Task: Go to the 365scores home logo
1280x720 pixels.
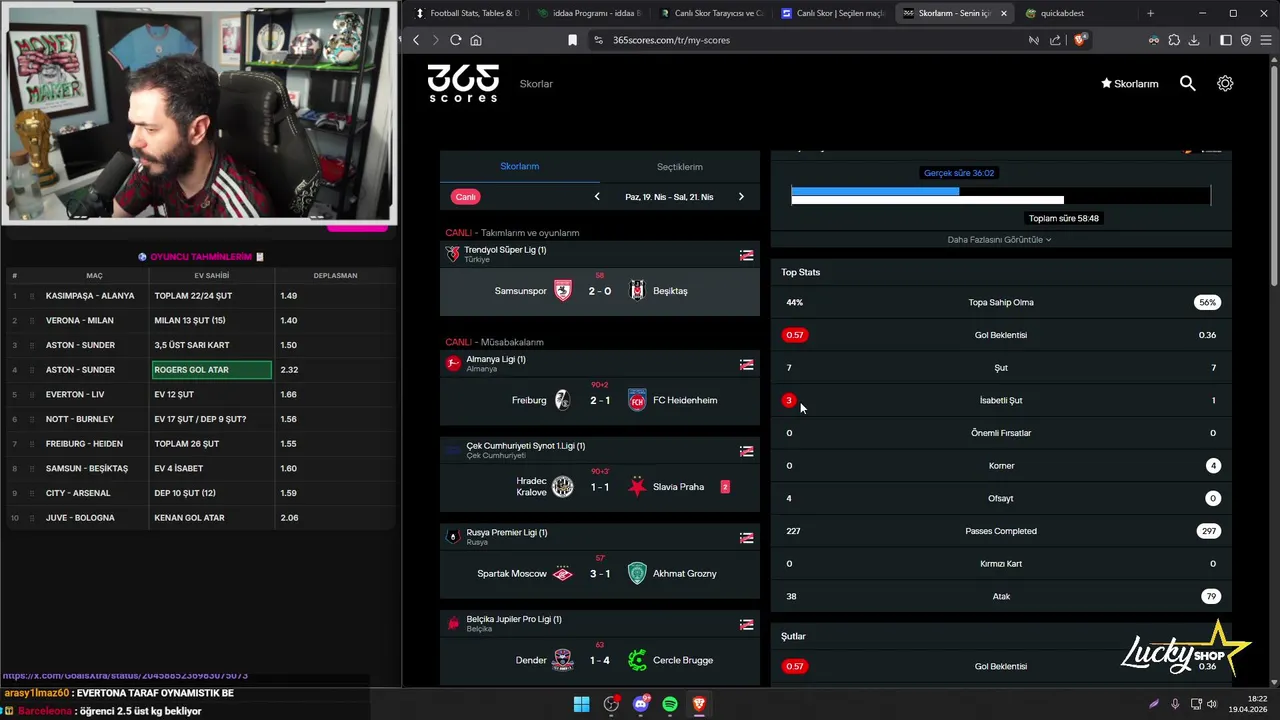Action: click(x=463, y=83)
